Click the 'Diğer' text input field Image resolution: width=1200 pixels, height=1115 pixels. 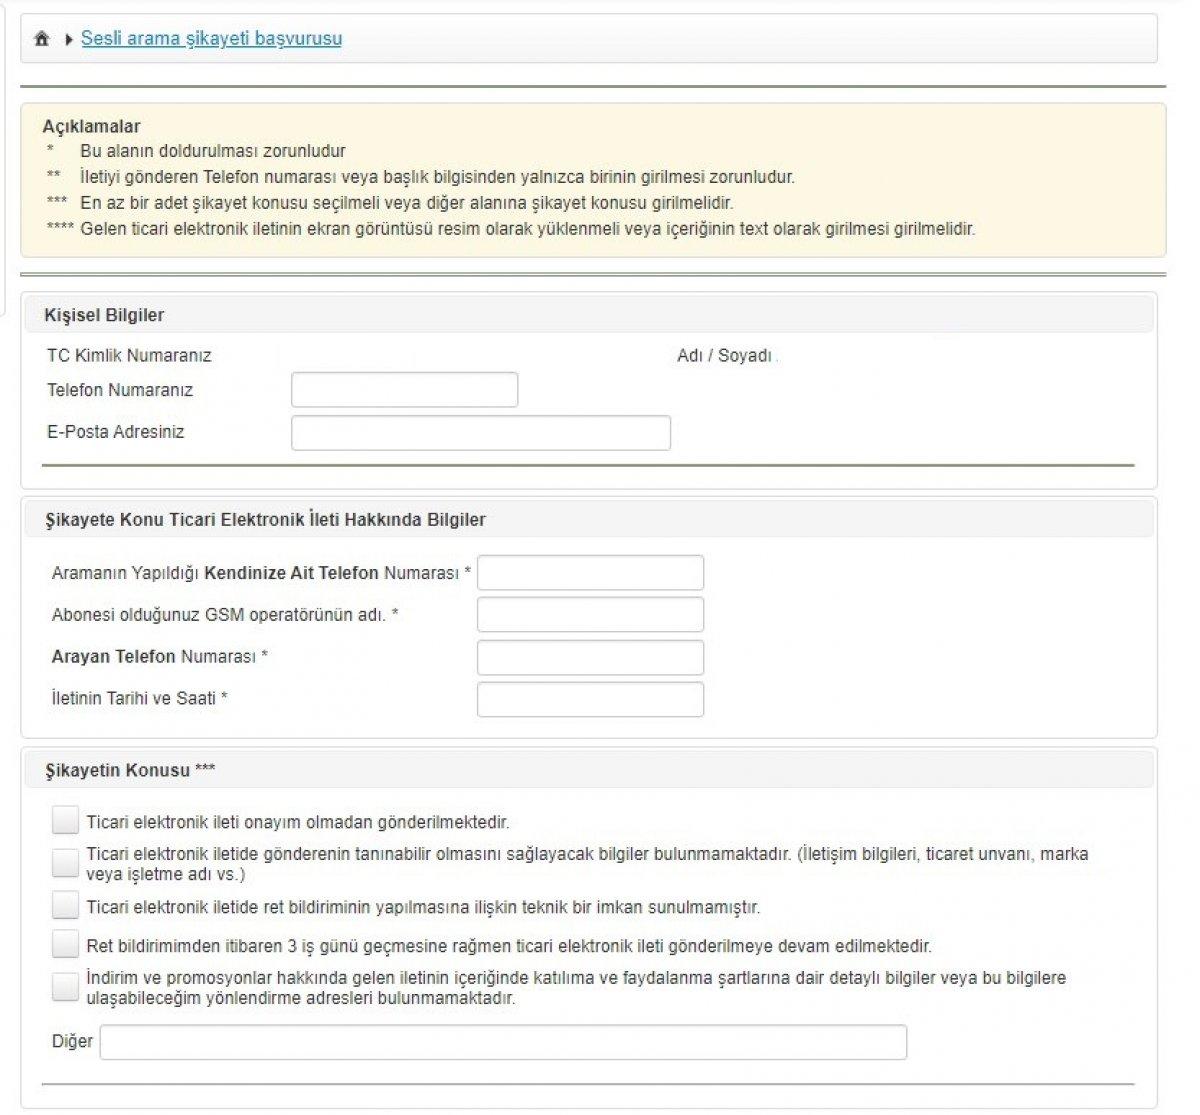pos(503,1042)
